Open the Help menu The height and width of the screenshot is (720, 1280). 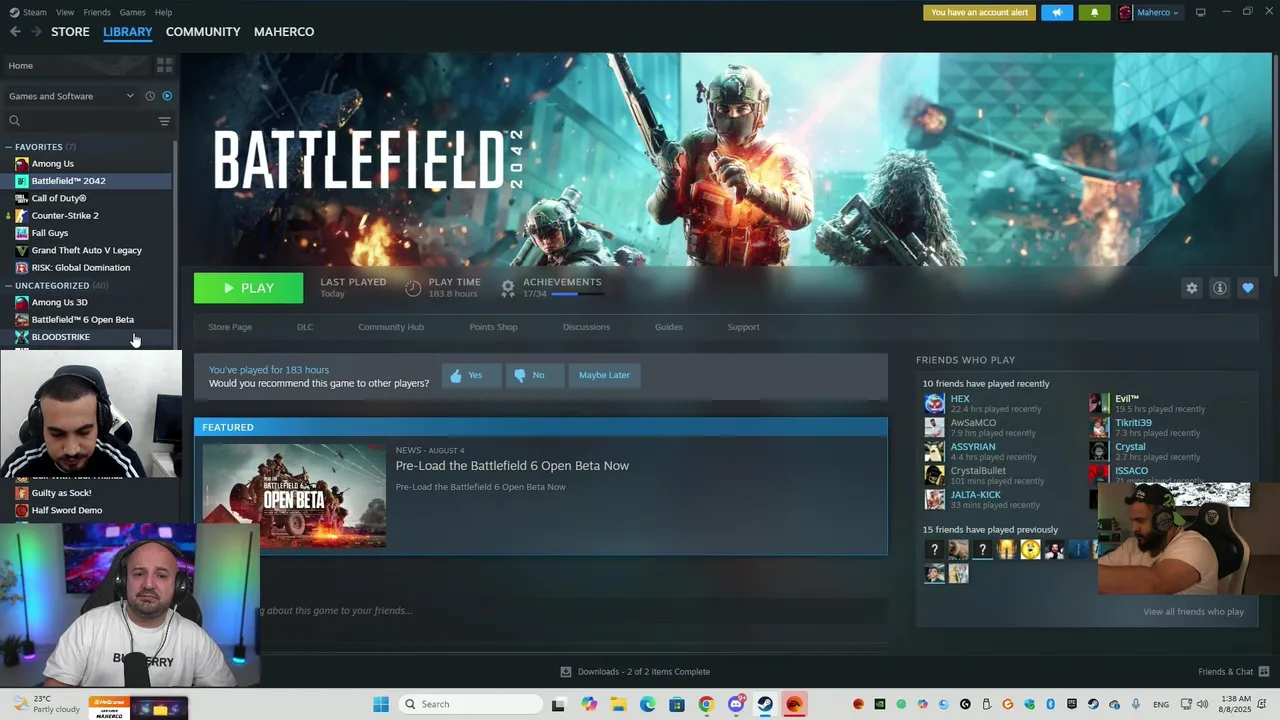(164, 12)
